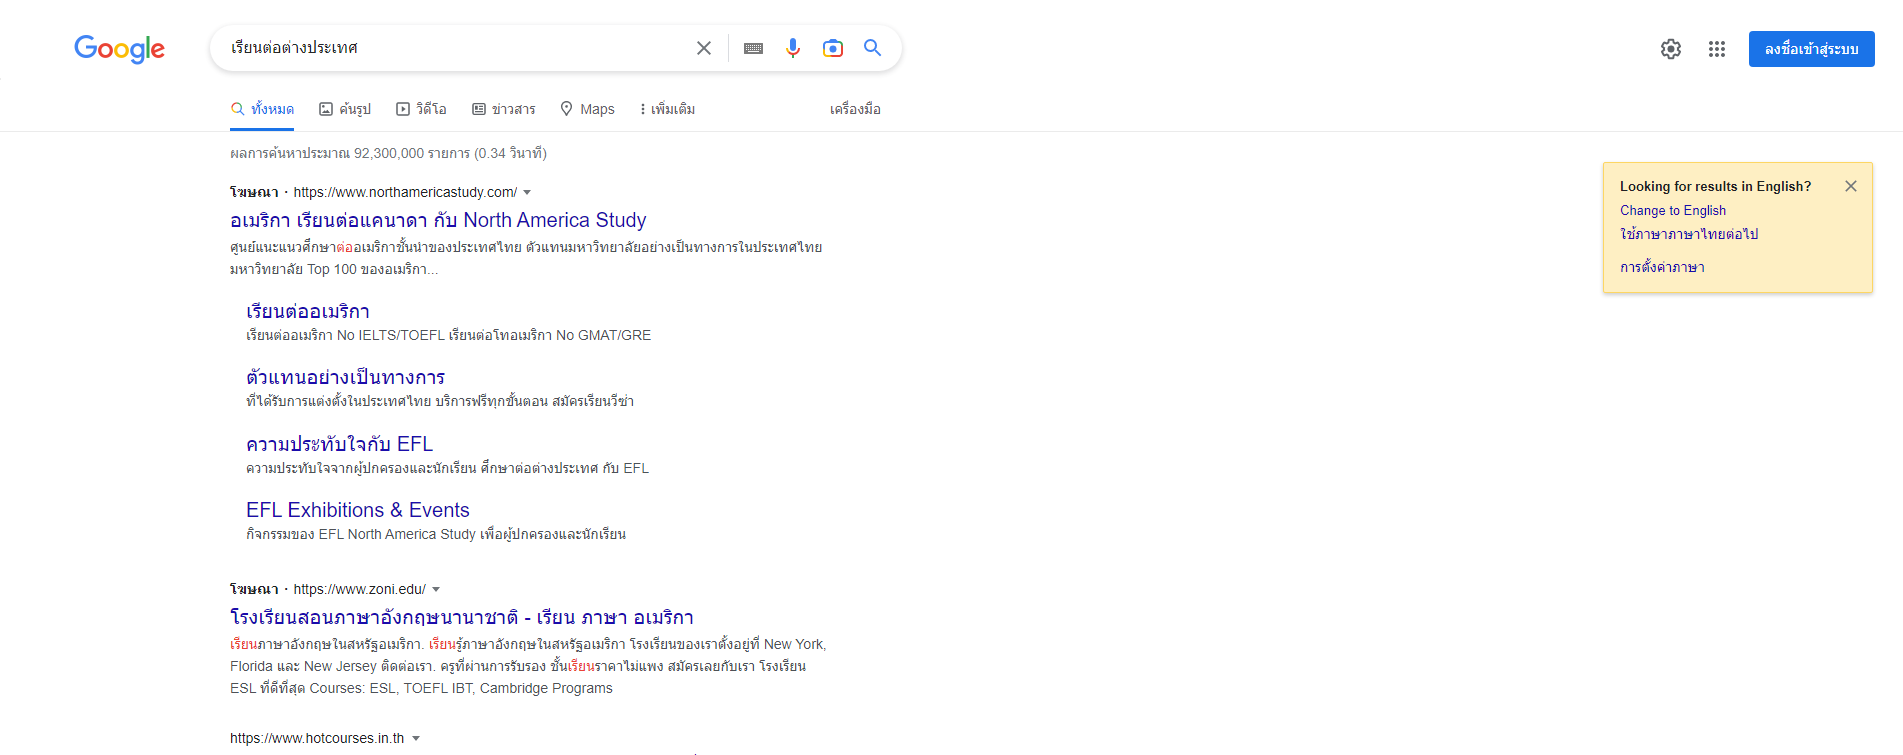Expand arrow beside www.zoni.edu URL
This screenshot has height=755, width=1903.
point(436,589)
